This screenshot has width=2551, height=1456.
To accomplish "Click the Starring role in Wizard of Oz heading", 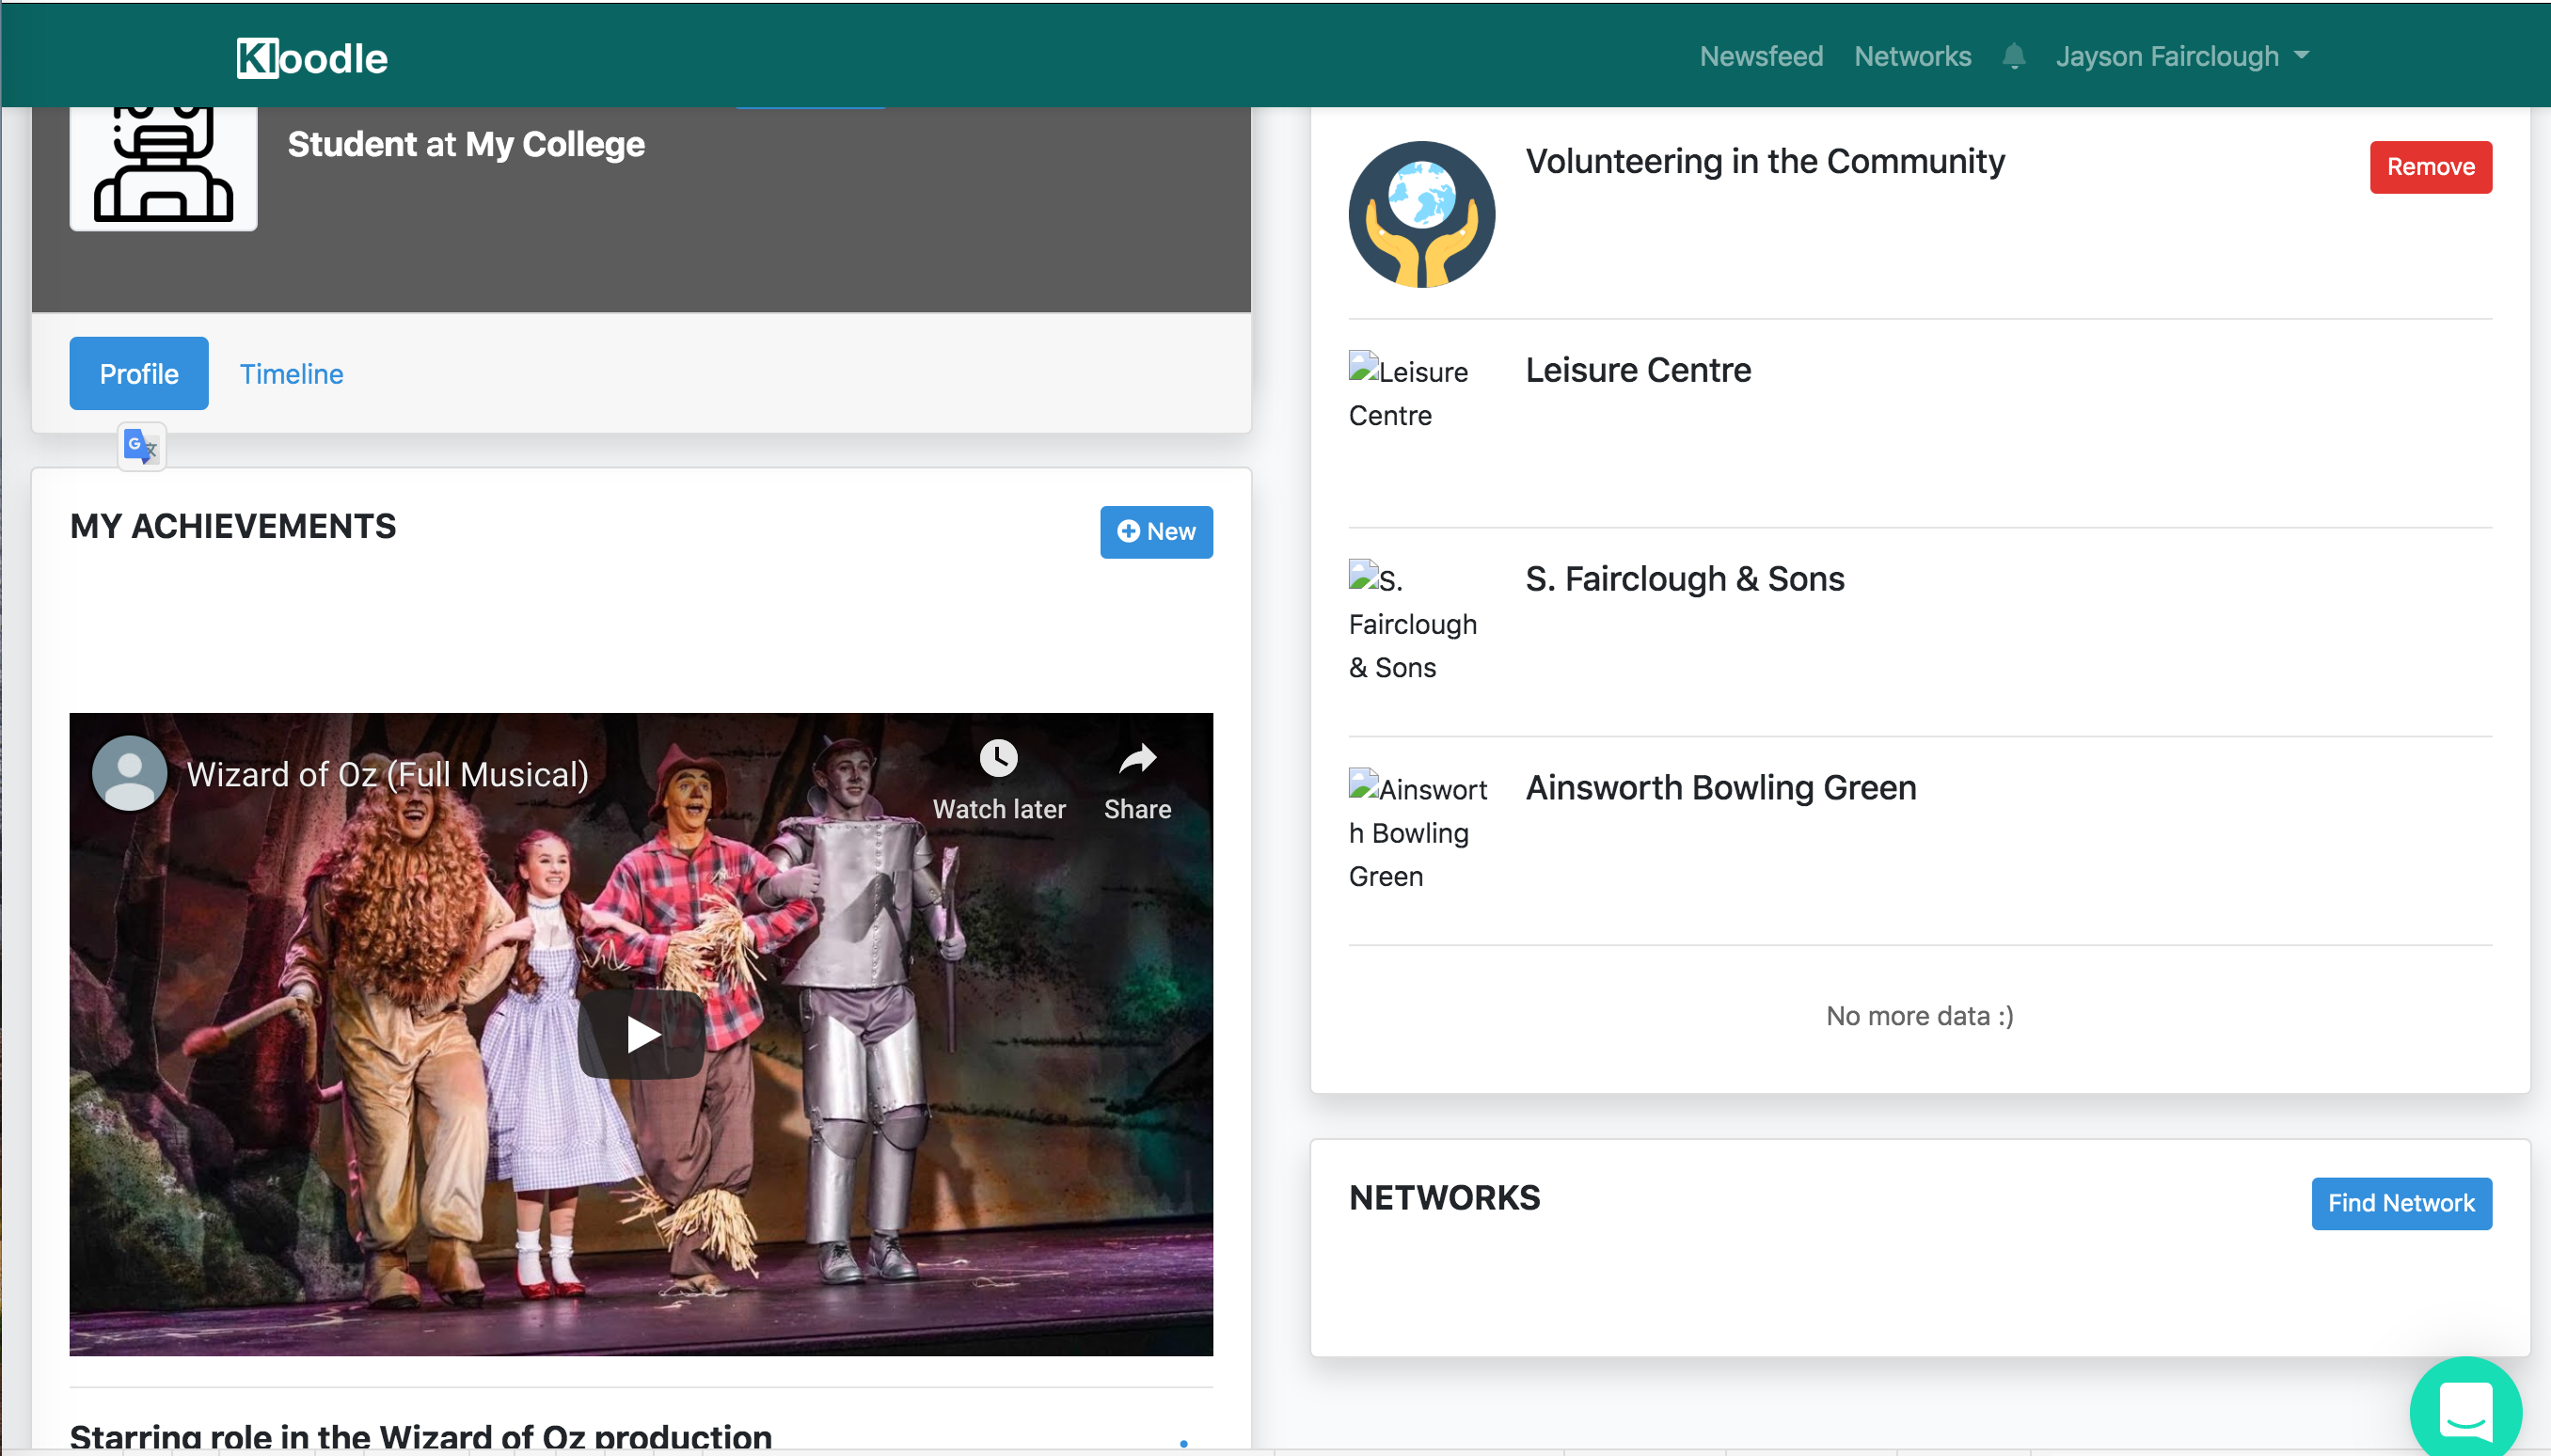I will [x=421, y=1436].
